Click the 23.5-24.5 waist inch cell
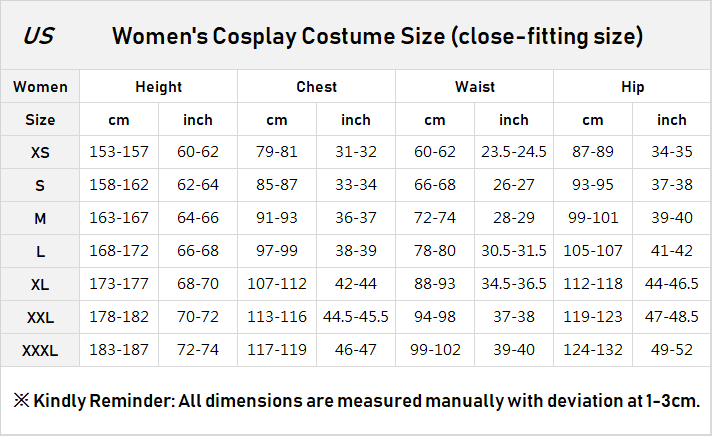The height and width of the screenshot is (436, 712). (514, 153)
